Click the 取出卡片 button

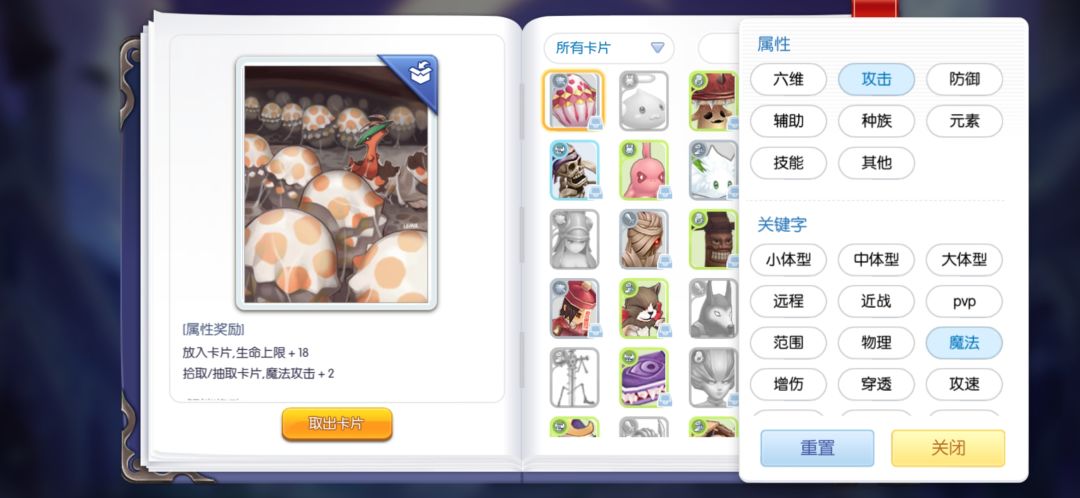click(x=337, y=424)
